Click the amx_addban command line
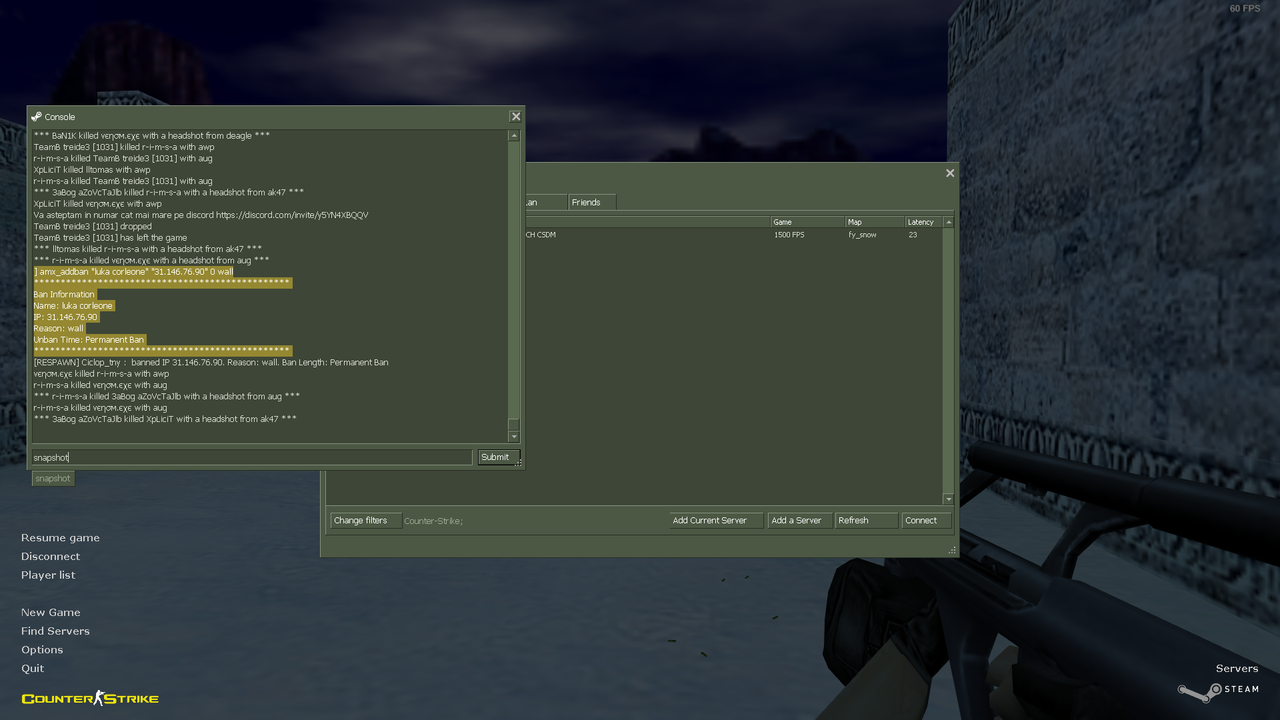 point(133,272)
